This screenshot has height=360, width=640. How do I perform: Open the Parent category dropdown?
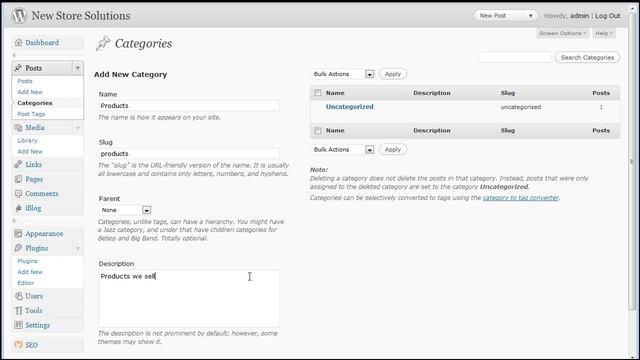click(x=125, y=210)
